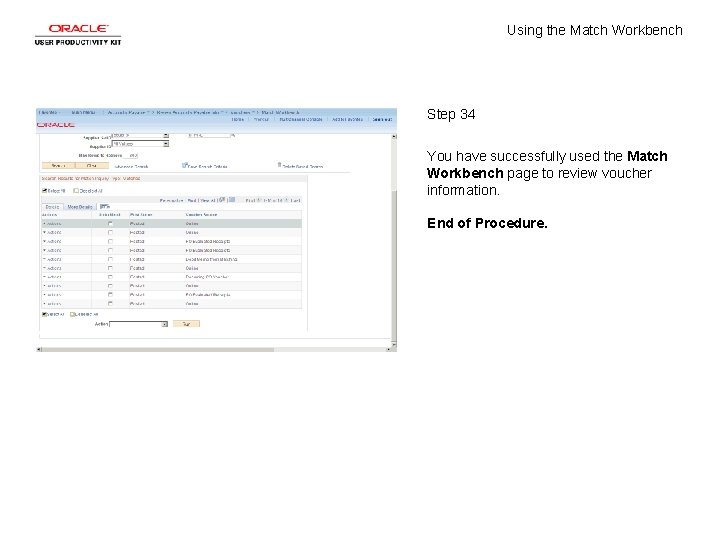Image resolution: width=720 pixels, height=540 pixels.
Task: Click the View All link in grid header
Action: tap(208, 201)
